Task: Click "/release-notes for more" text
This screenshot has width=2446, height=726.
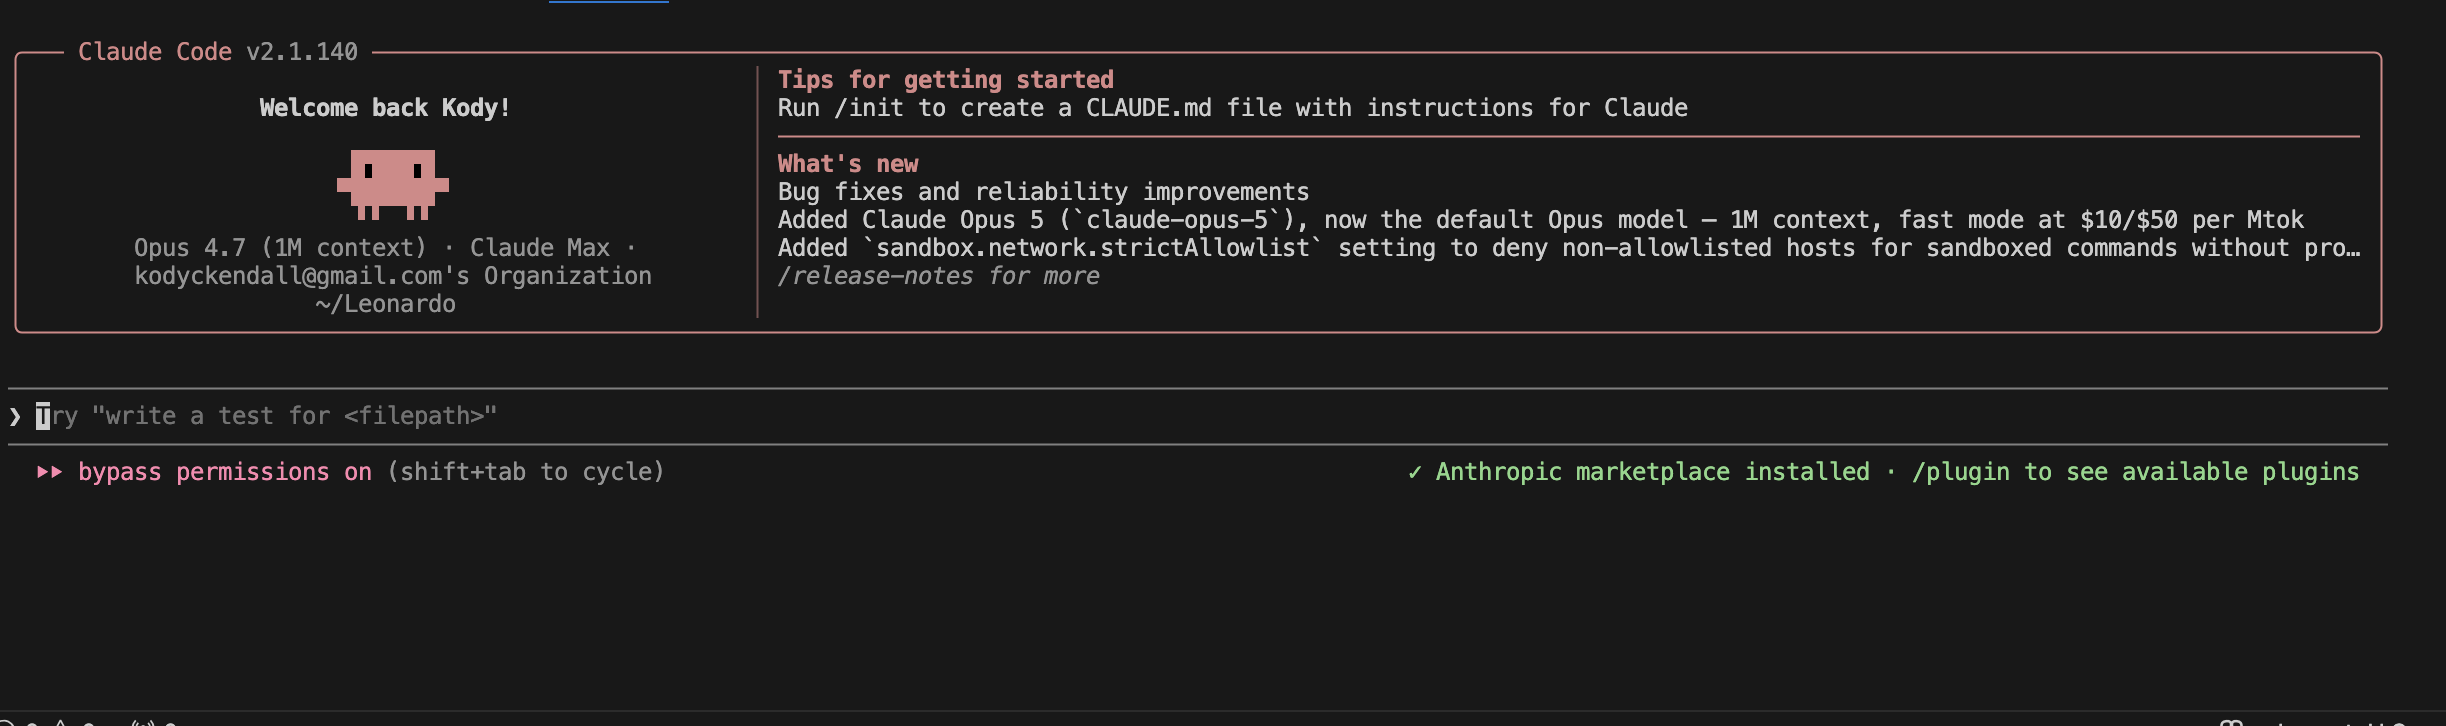Action: pyautogui.click(x=939, y=276)
